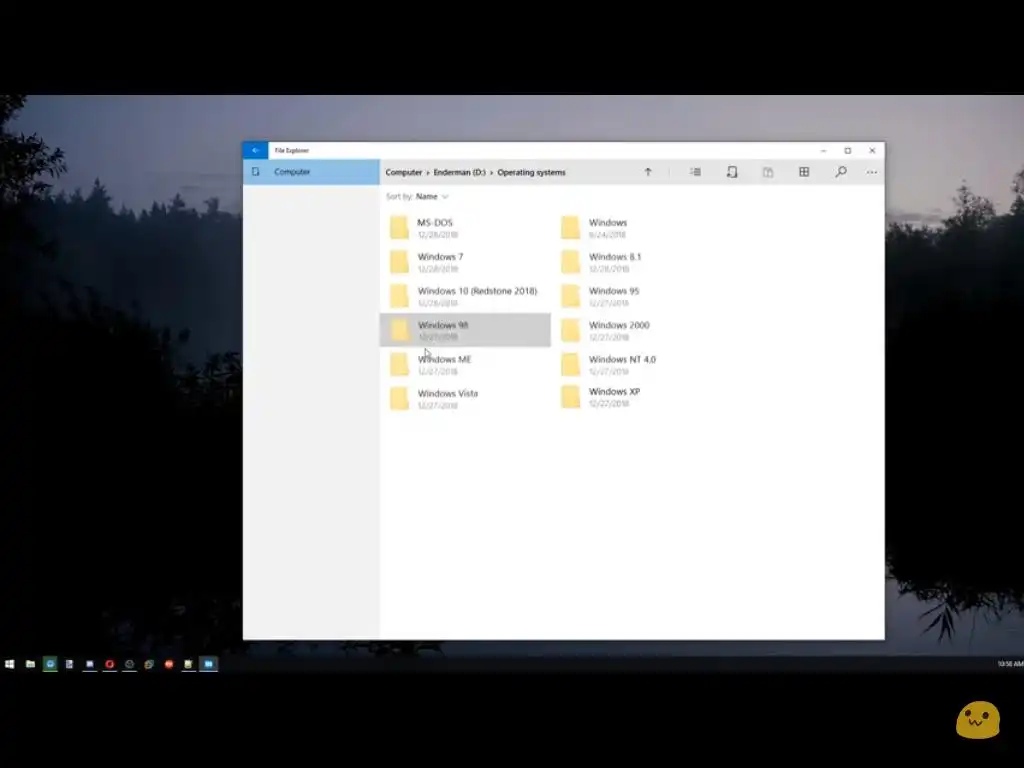Navigate to Enderman (D:) breadcrumb
The width and height of the screenshot is (1024, 768).
click(x=460, y=172)
